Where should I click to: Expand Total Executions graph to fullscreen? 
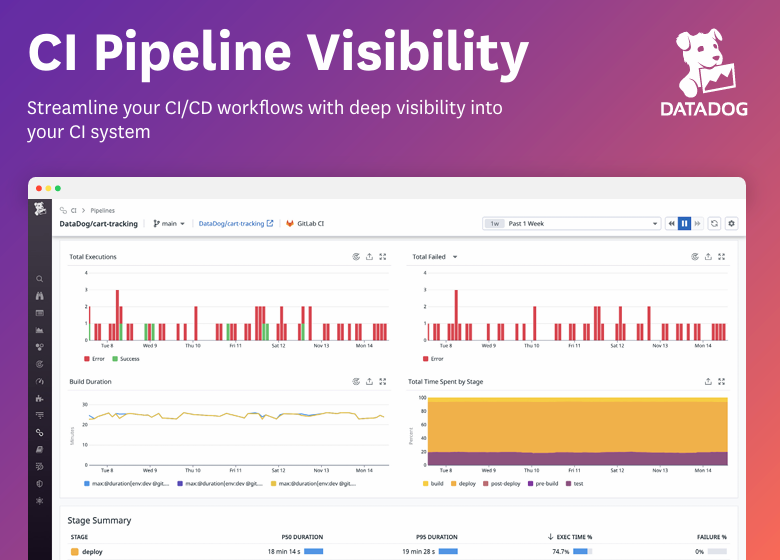(x=383, y=257)
